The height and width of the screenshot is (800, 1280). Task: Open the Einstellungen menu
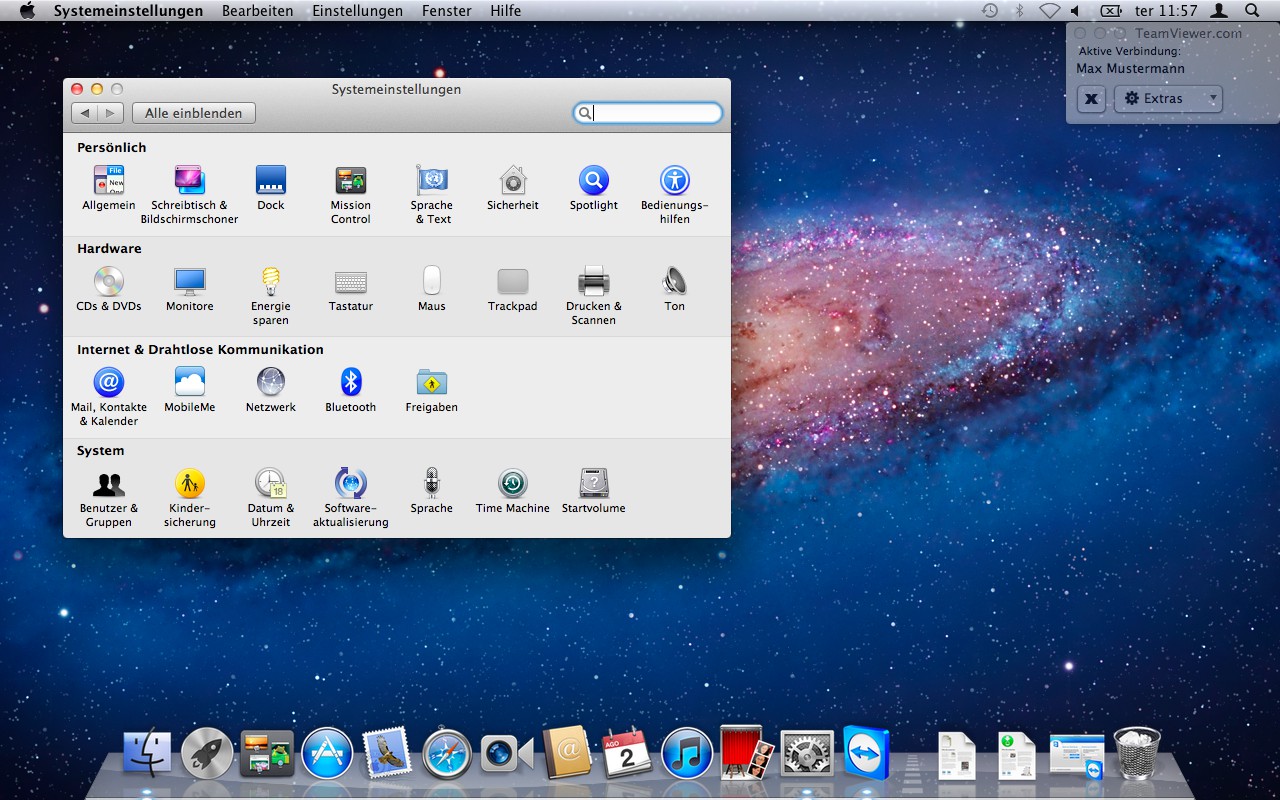coord(358,11)
